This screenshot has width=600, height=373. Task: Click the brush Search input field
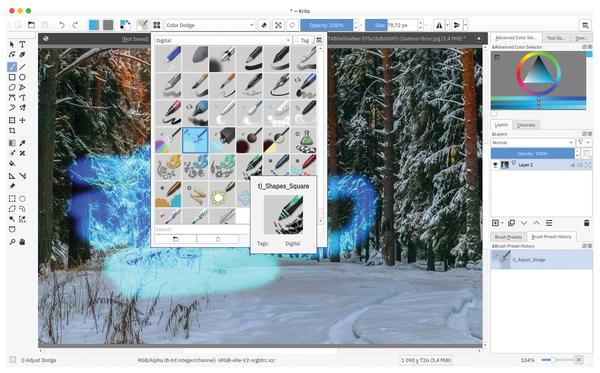pos(202,229)
